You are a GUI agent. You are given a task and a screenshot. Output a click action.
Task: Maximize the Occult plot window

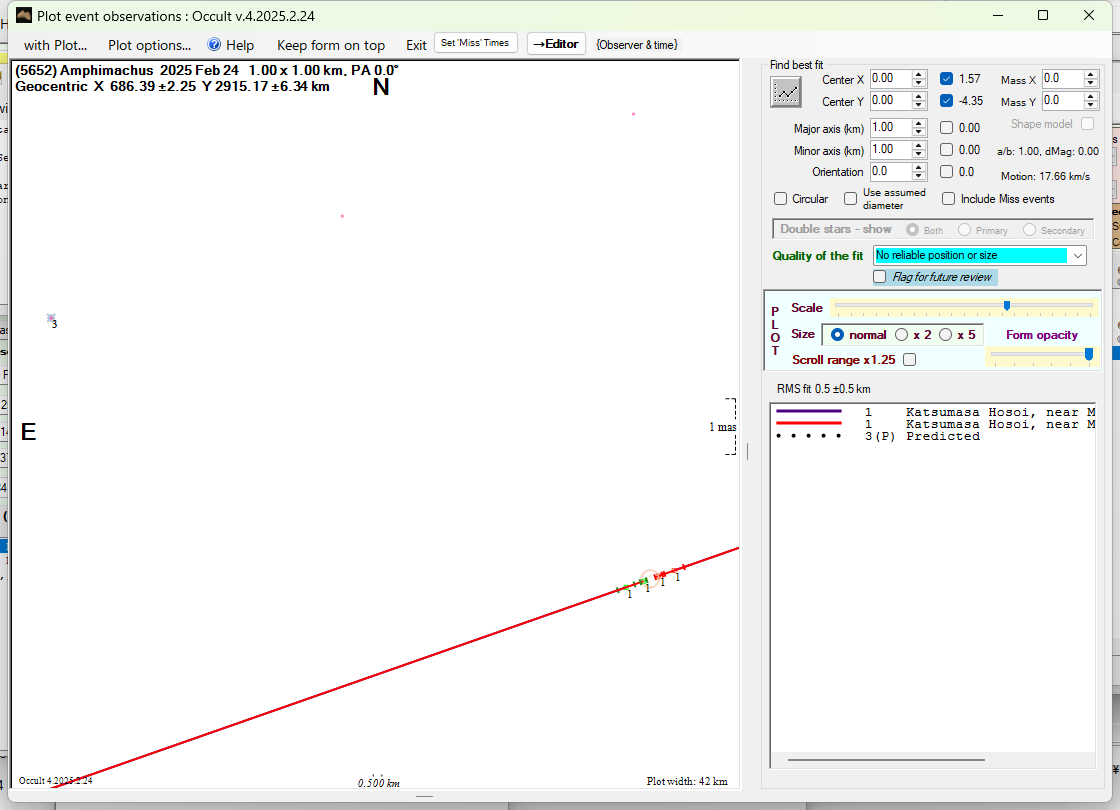(1043, 15)
